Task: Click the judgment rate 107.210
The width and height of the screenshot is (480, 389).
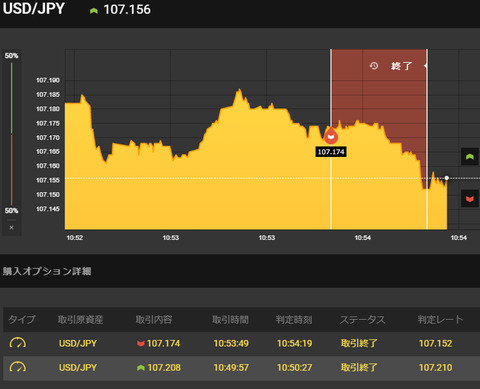Action: (436, 368)
